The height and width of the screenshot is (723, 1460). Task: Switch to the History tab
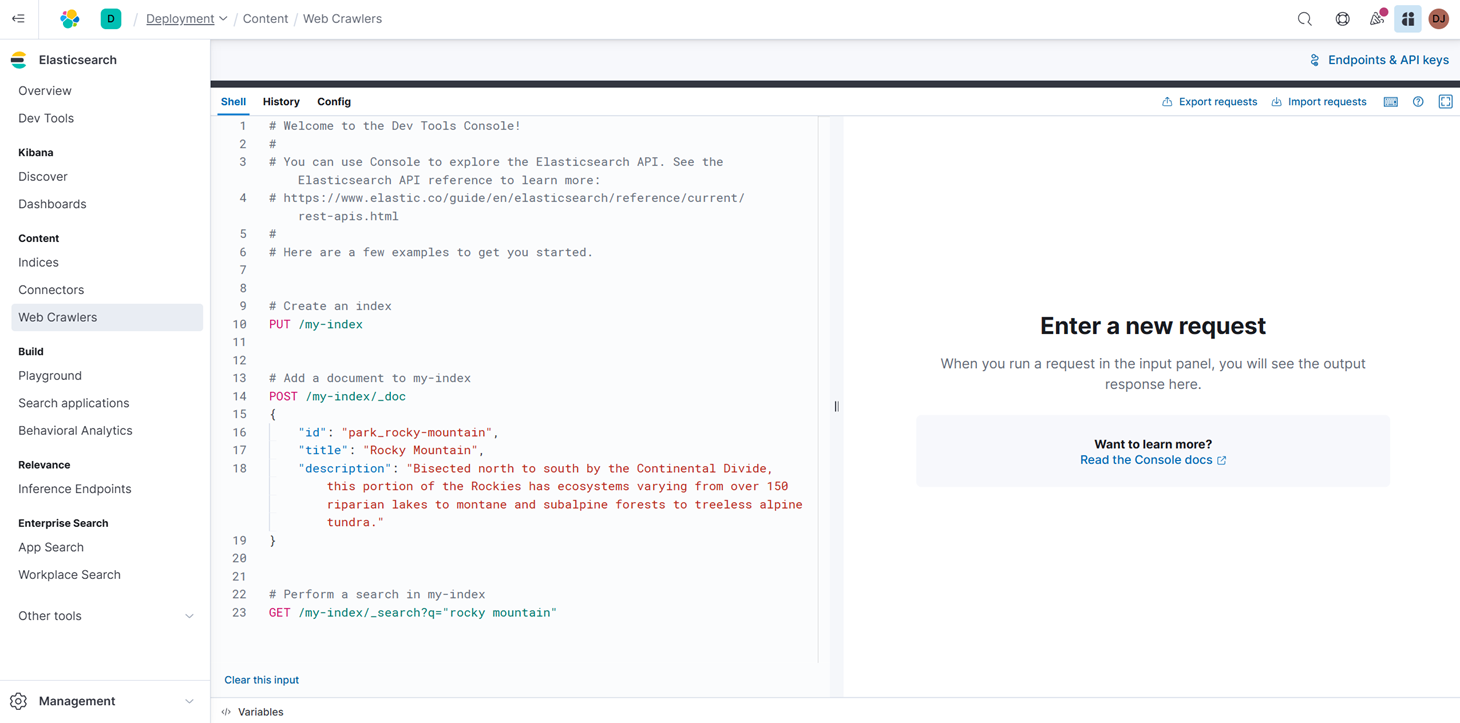point(281,101)
